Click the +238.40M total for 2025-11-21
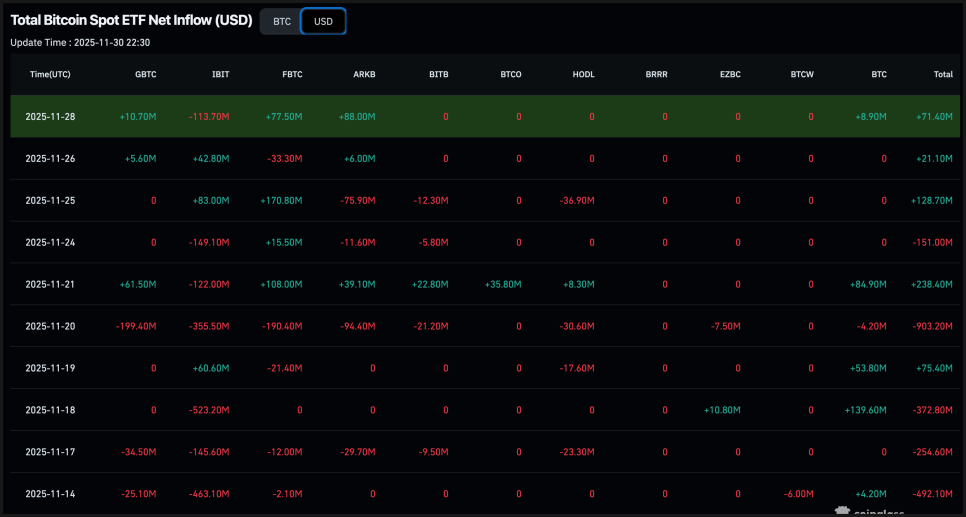The image size is (966, 517). tap(931, 284)
